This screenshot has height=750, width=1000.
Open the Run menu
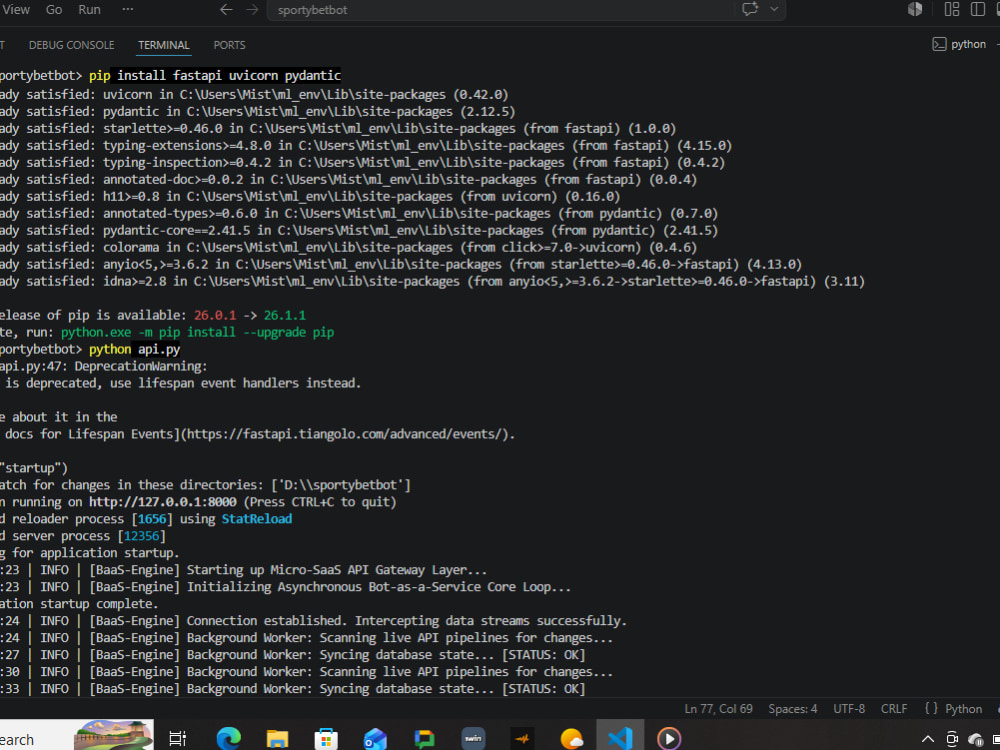point(89,10)
